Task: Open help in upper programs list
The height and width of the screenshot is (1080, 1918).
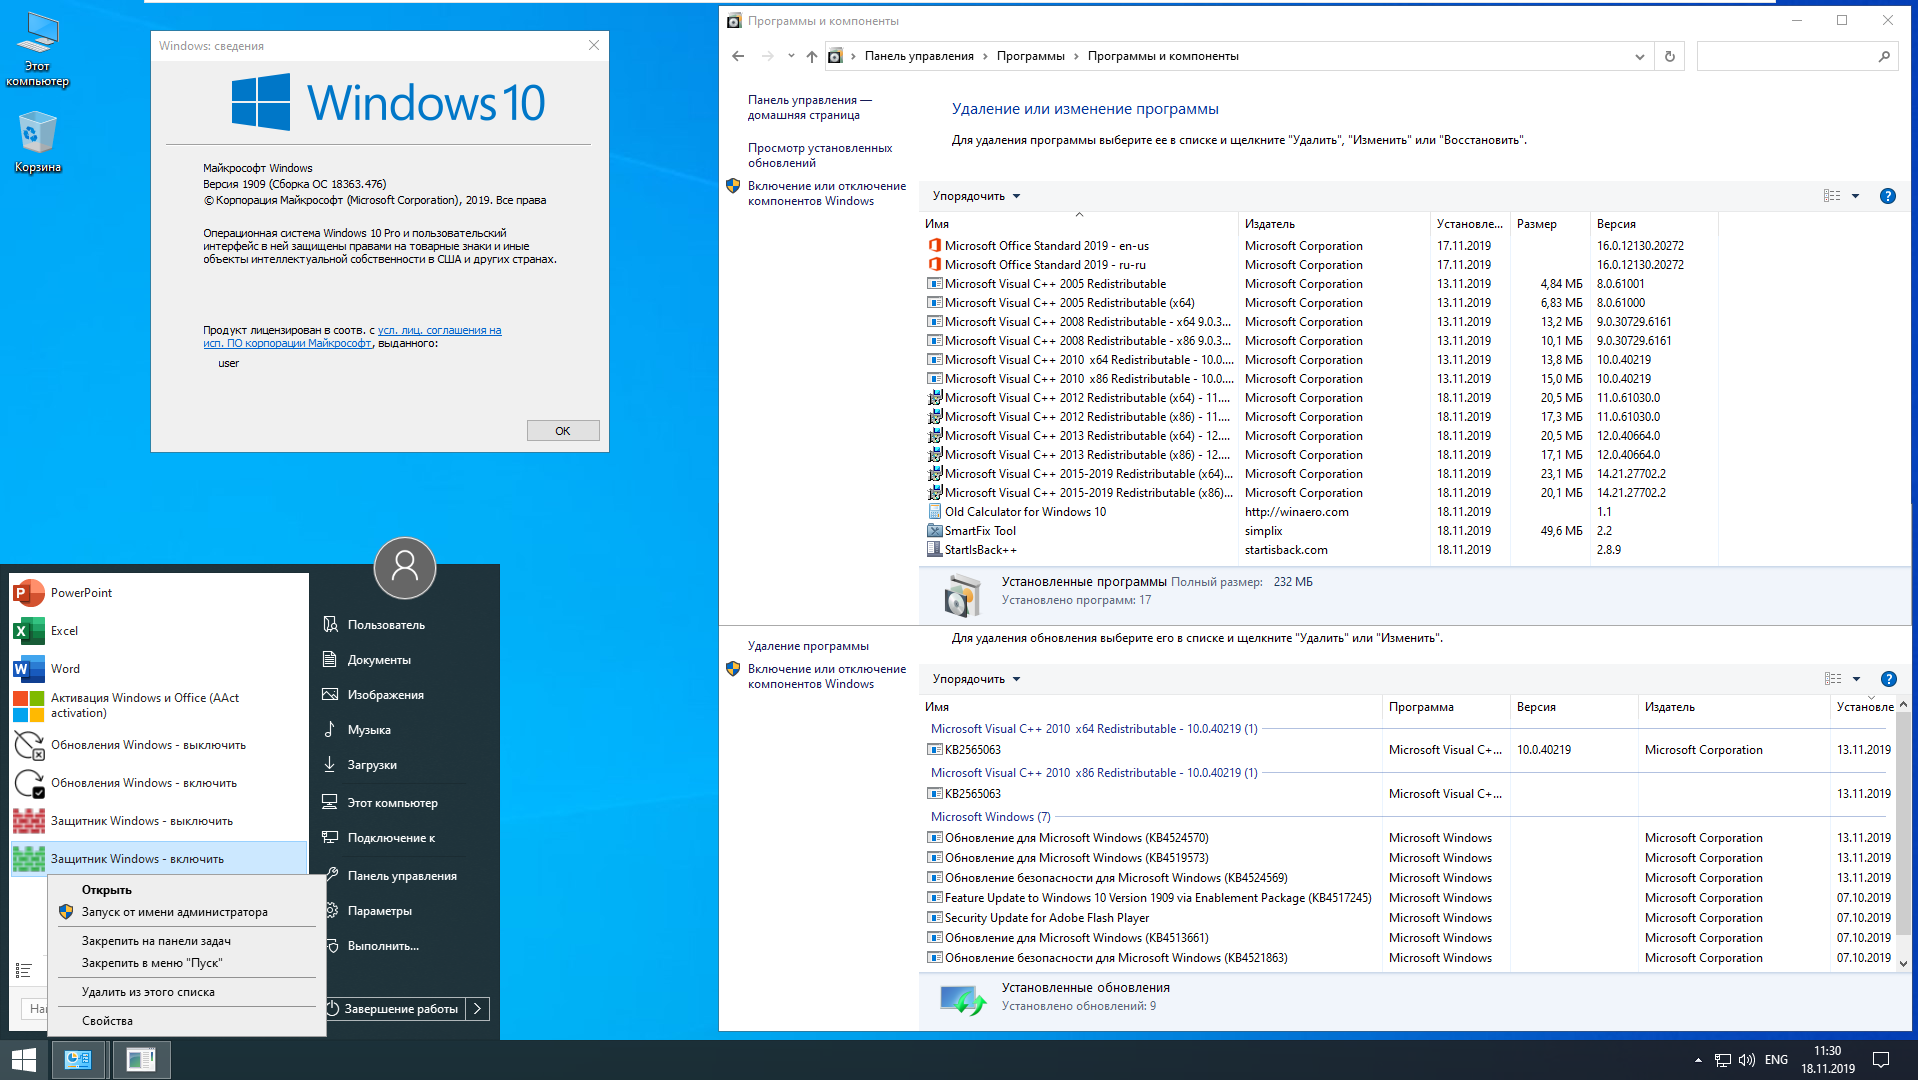Action: [1888, 196]
